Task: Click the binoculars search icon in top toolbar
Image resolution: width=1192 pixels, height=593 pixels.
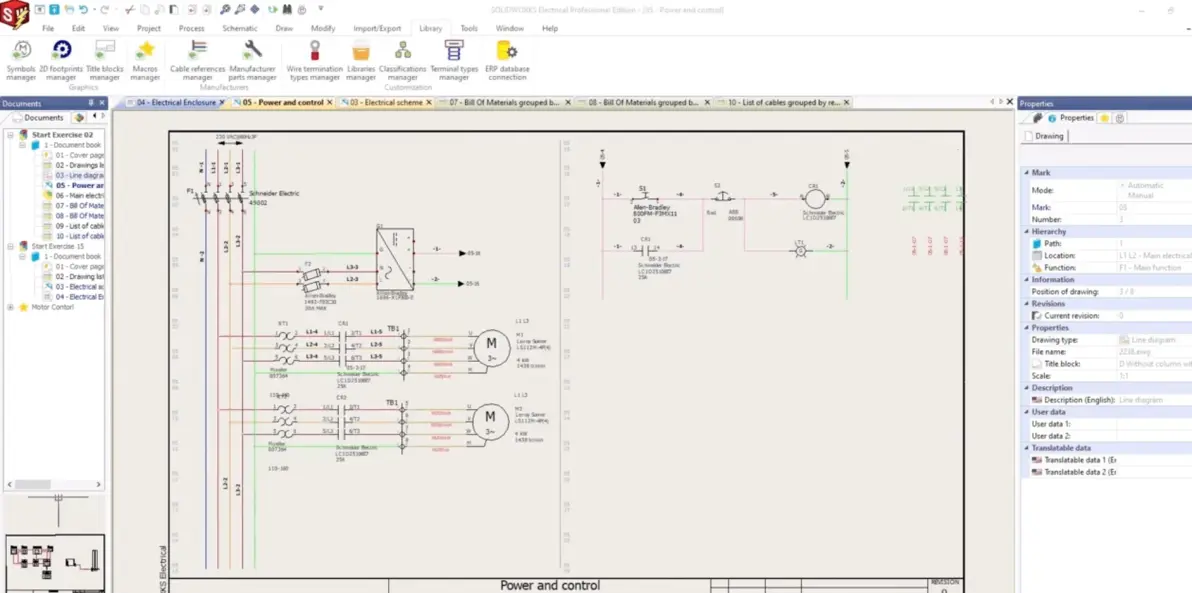Action: pyautogui.click(x=288, y=10)
